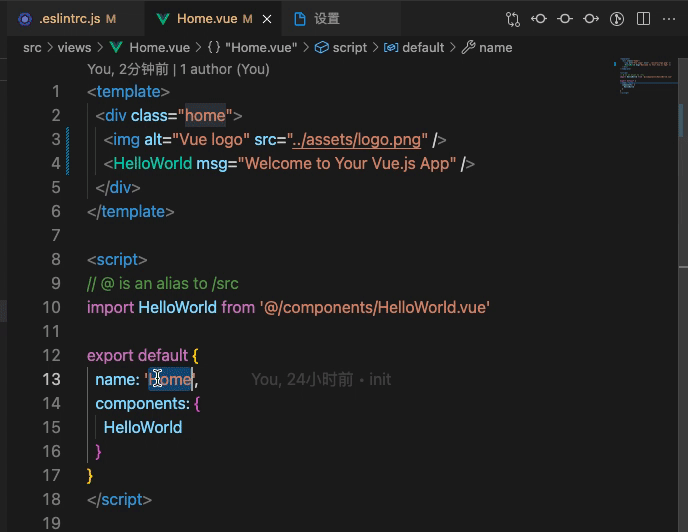Open the script breadcrumb dropdown
Viewport: 688px width, 532px height.
pos(350,47)
